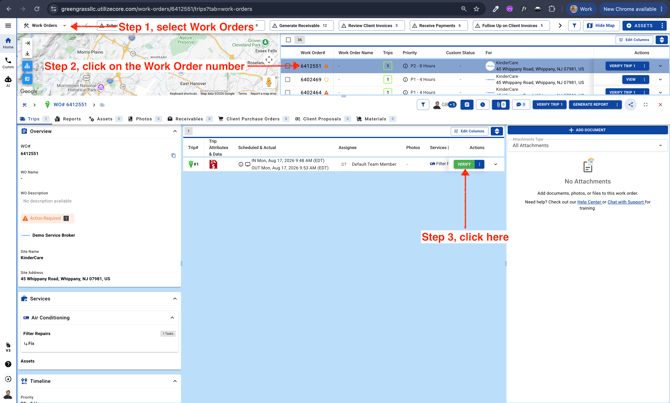Expand trip #1 row chevron
The width and height of the screenshot is (670, 403).
(x=496, y=164)
